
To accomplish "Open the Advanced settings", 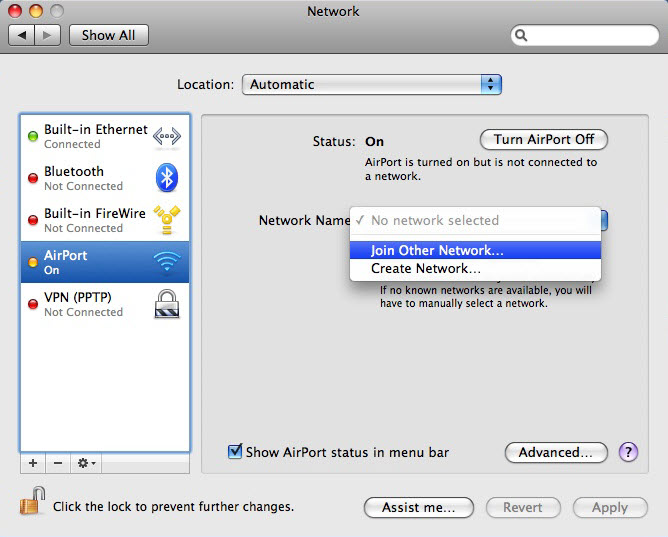I will [555, 453].
